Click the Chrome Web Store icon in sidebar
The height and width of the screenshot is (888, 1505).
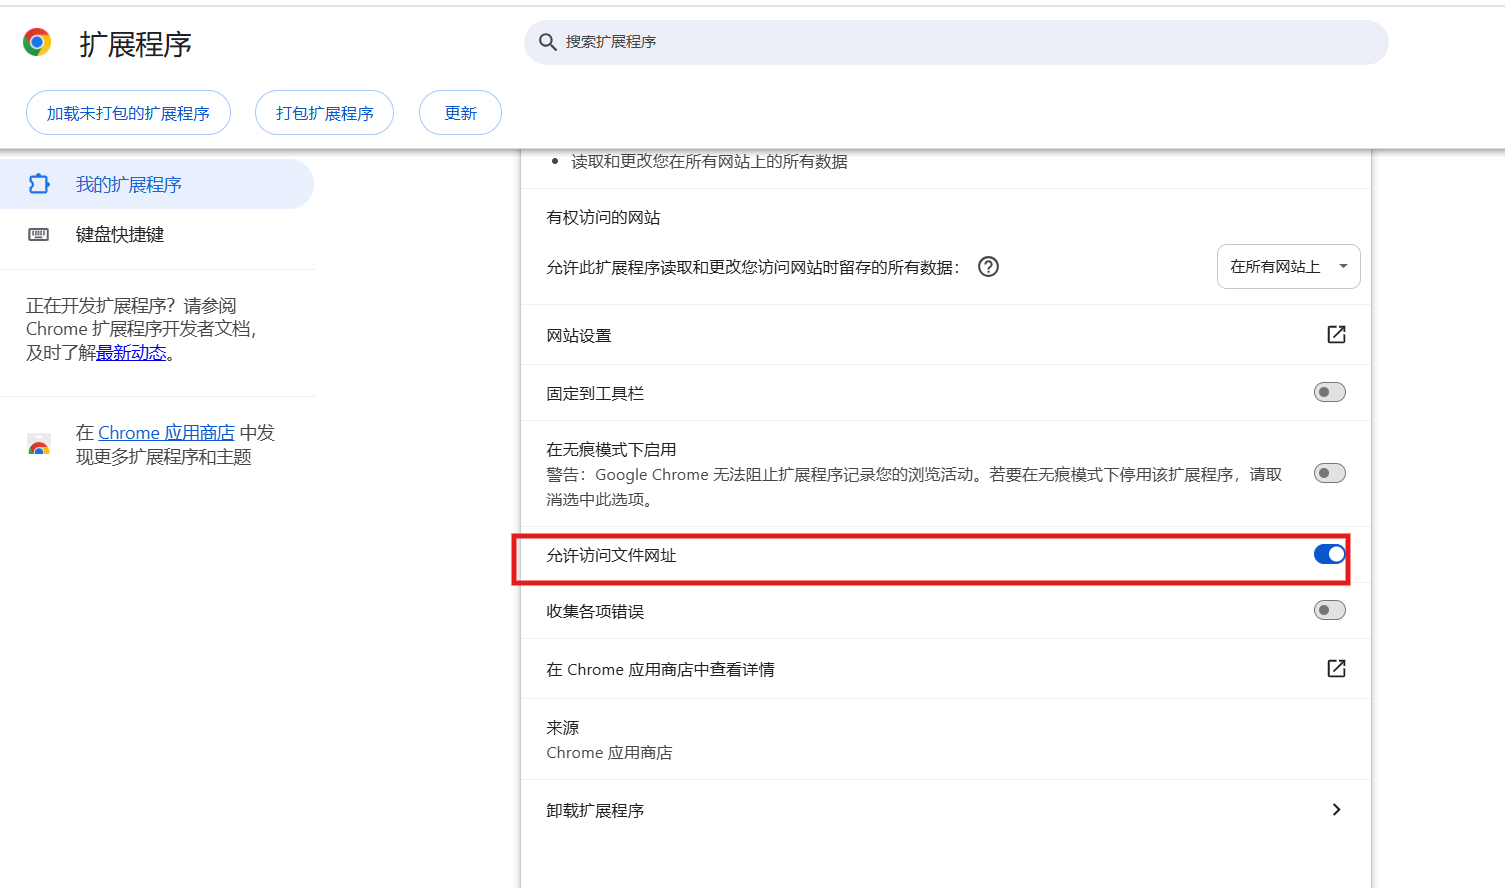(x=39, y=445)
